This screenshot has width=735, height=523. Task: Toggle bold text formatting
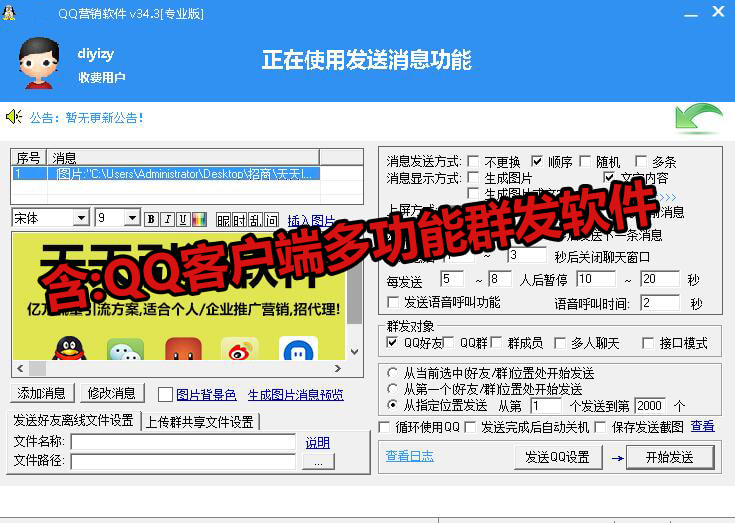pos(151,219)
